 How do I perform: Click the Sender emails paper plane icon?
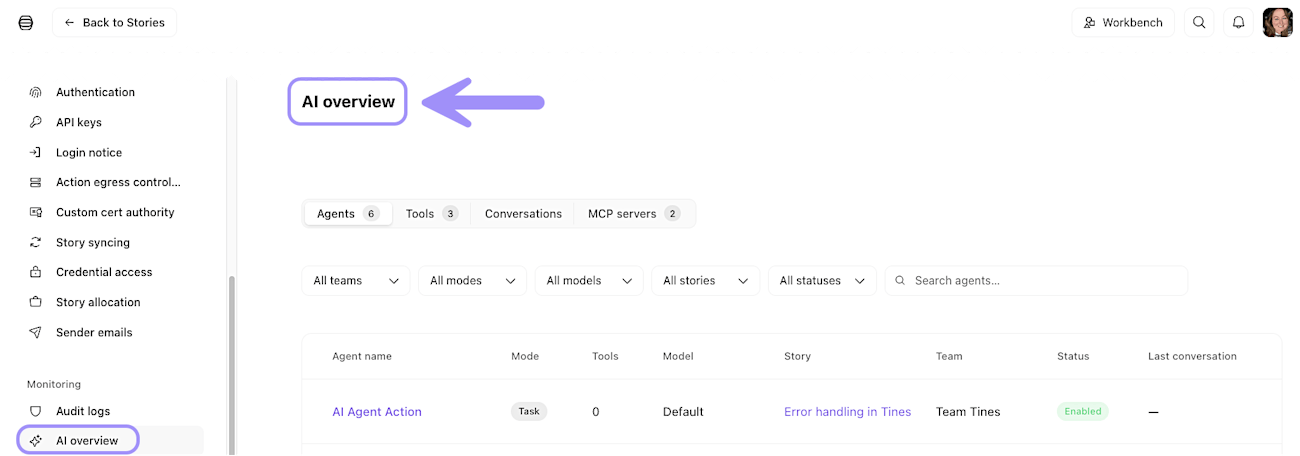pos(36,332)
